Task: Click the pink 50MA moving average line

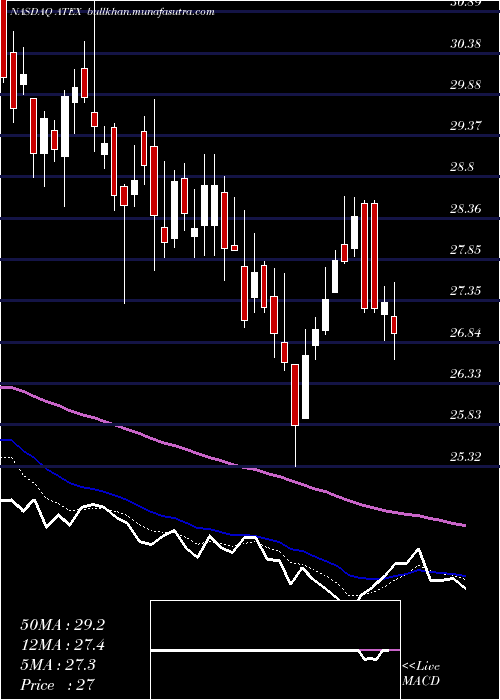Action: [232, 464]
